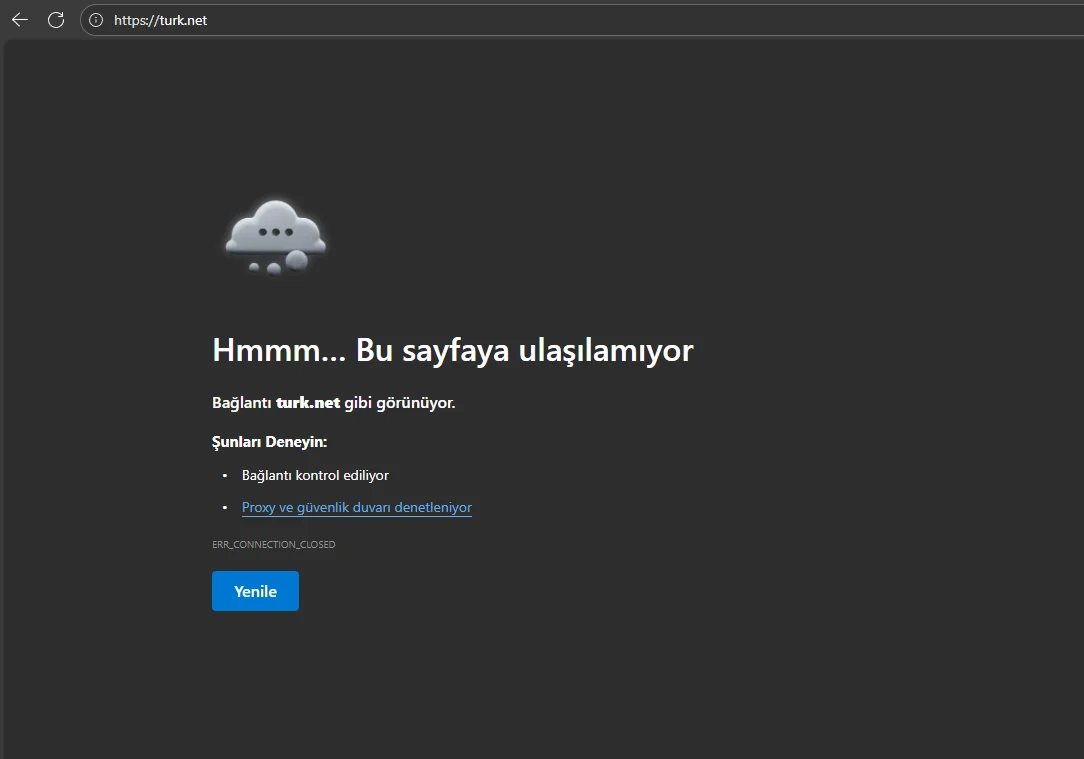Screen dimensions: 1084x759
Task: Click the bullet beside the proxy suggestion
Action: point(226,507)
